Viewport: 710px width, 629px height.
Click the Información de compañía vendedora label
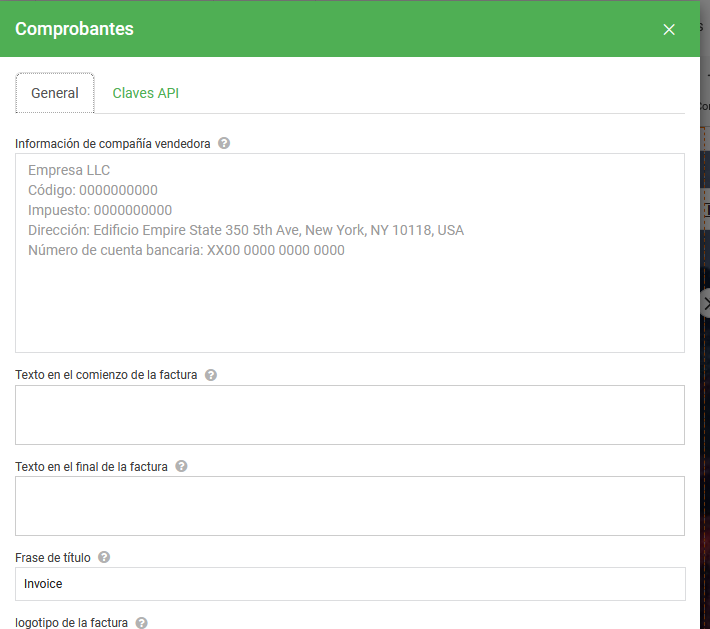pos(112,144)
